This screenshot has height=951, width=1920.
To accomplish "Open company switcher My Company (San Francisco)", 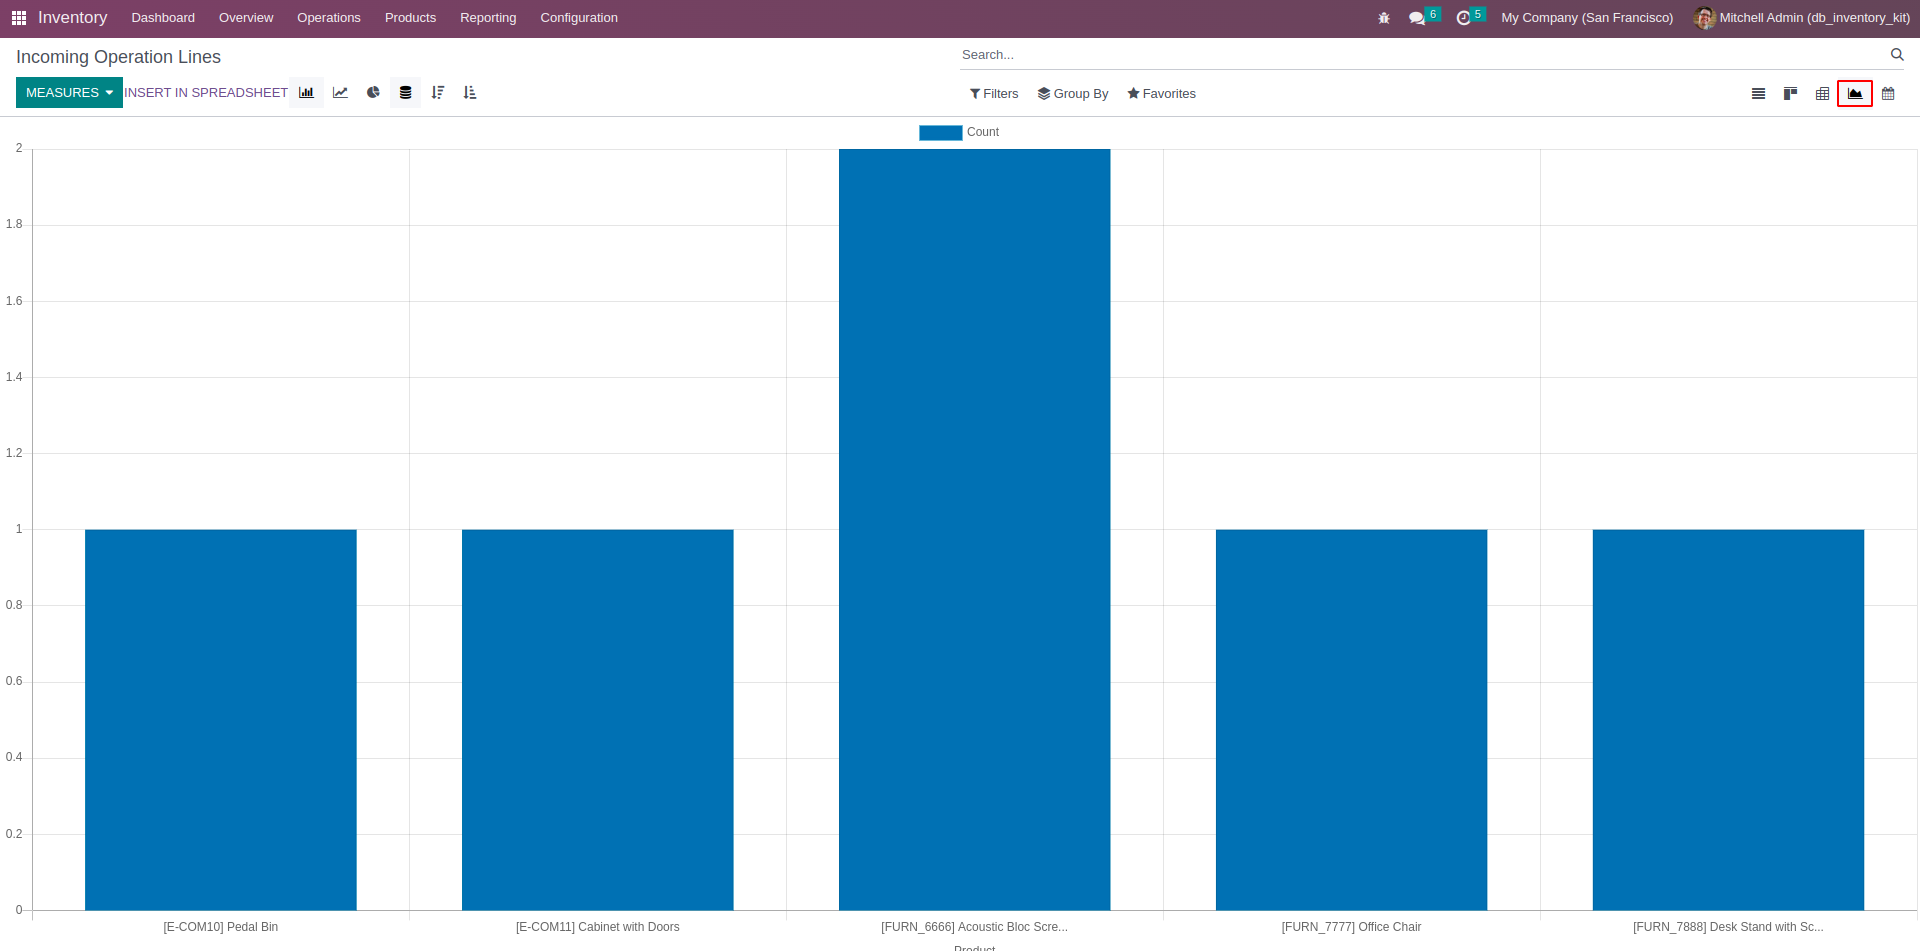I will [x=1587, y=18].
